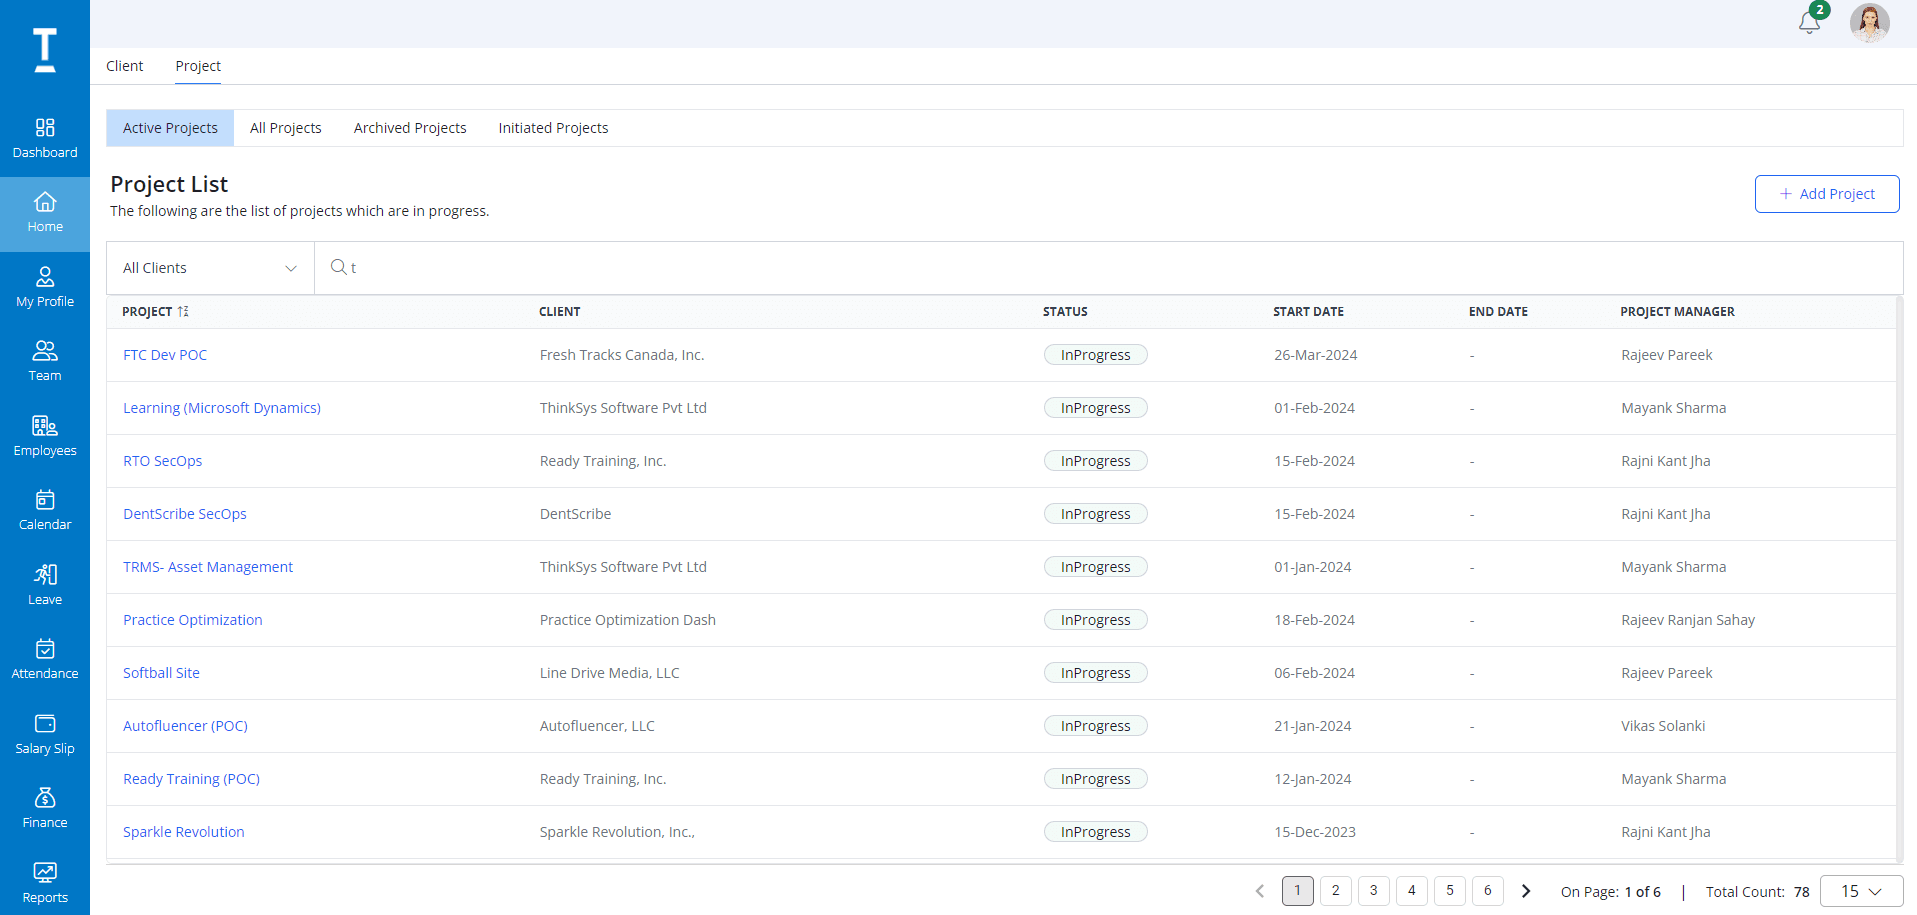Click the END DATE column header

(x=1498, y=312)
